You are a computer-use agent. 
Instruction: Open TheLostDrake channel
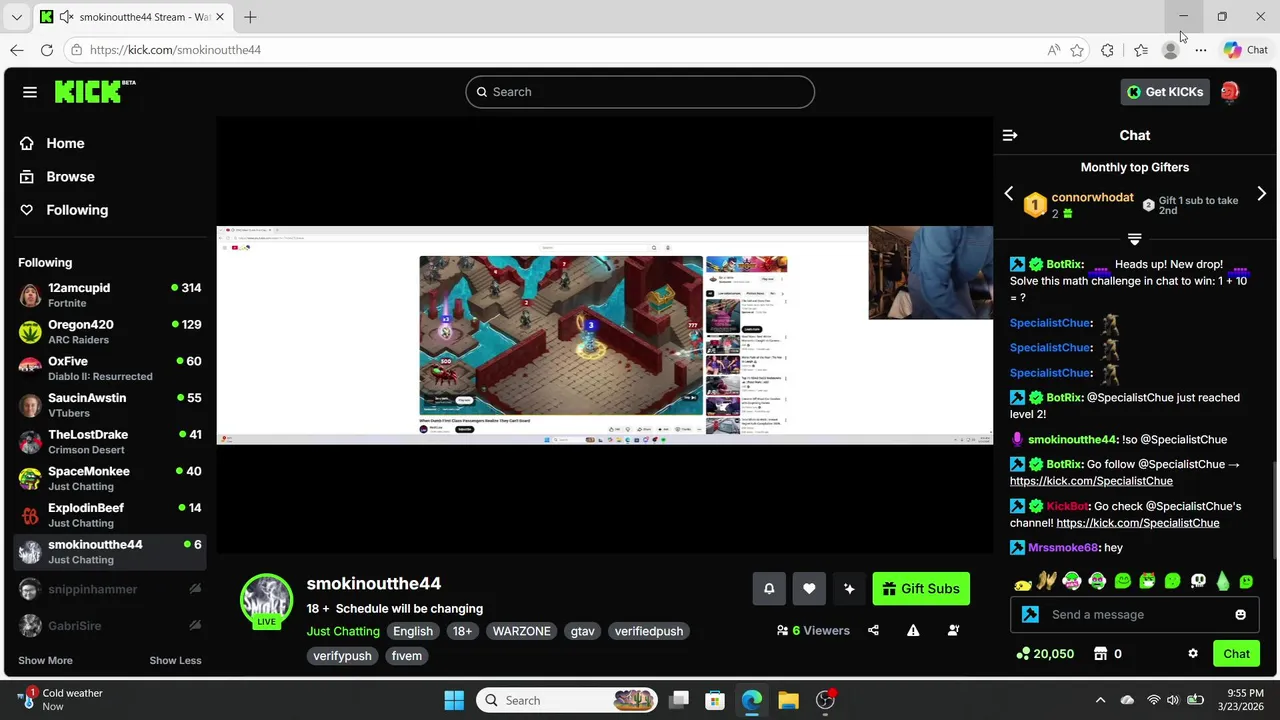click(110, 442)
